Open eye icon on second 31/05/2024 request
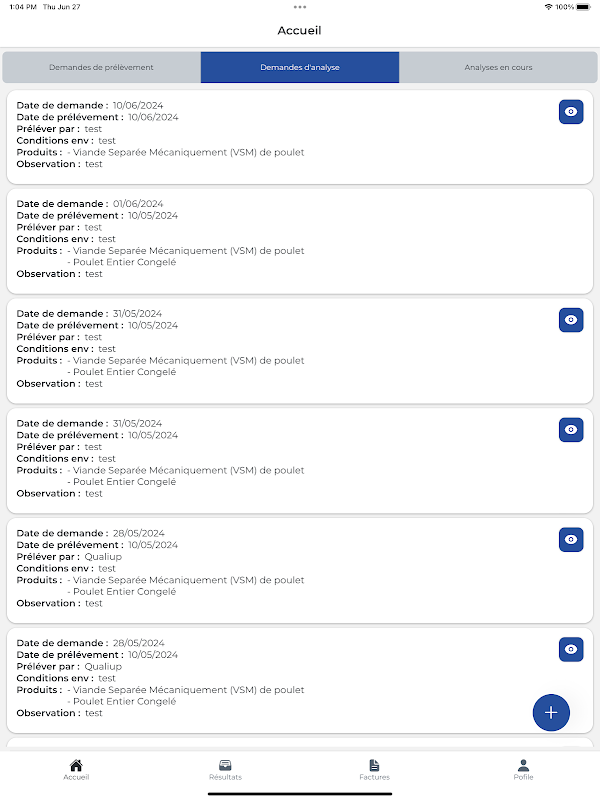600x800 pixels. tap(571, 430)
